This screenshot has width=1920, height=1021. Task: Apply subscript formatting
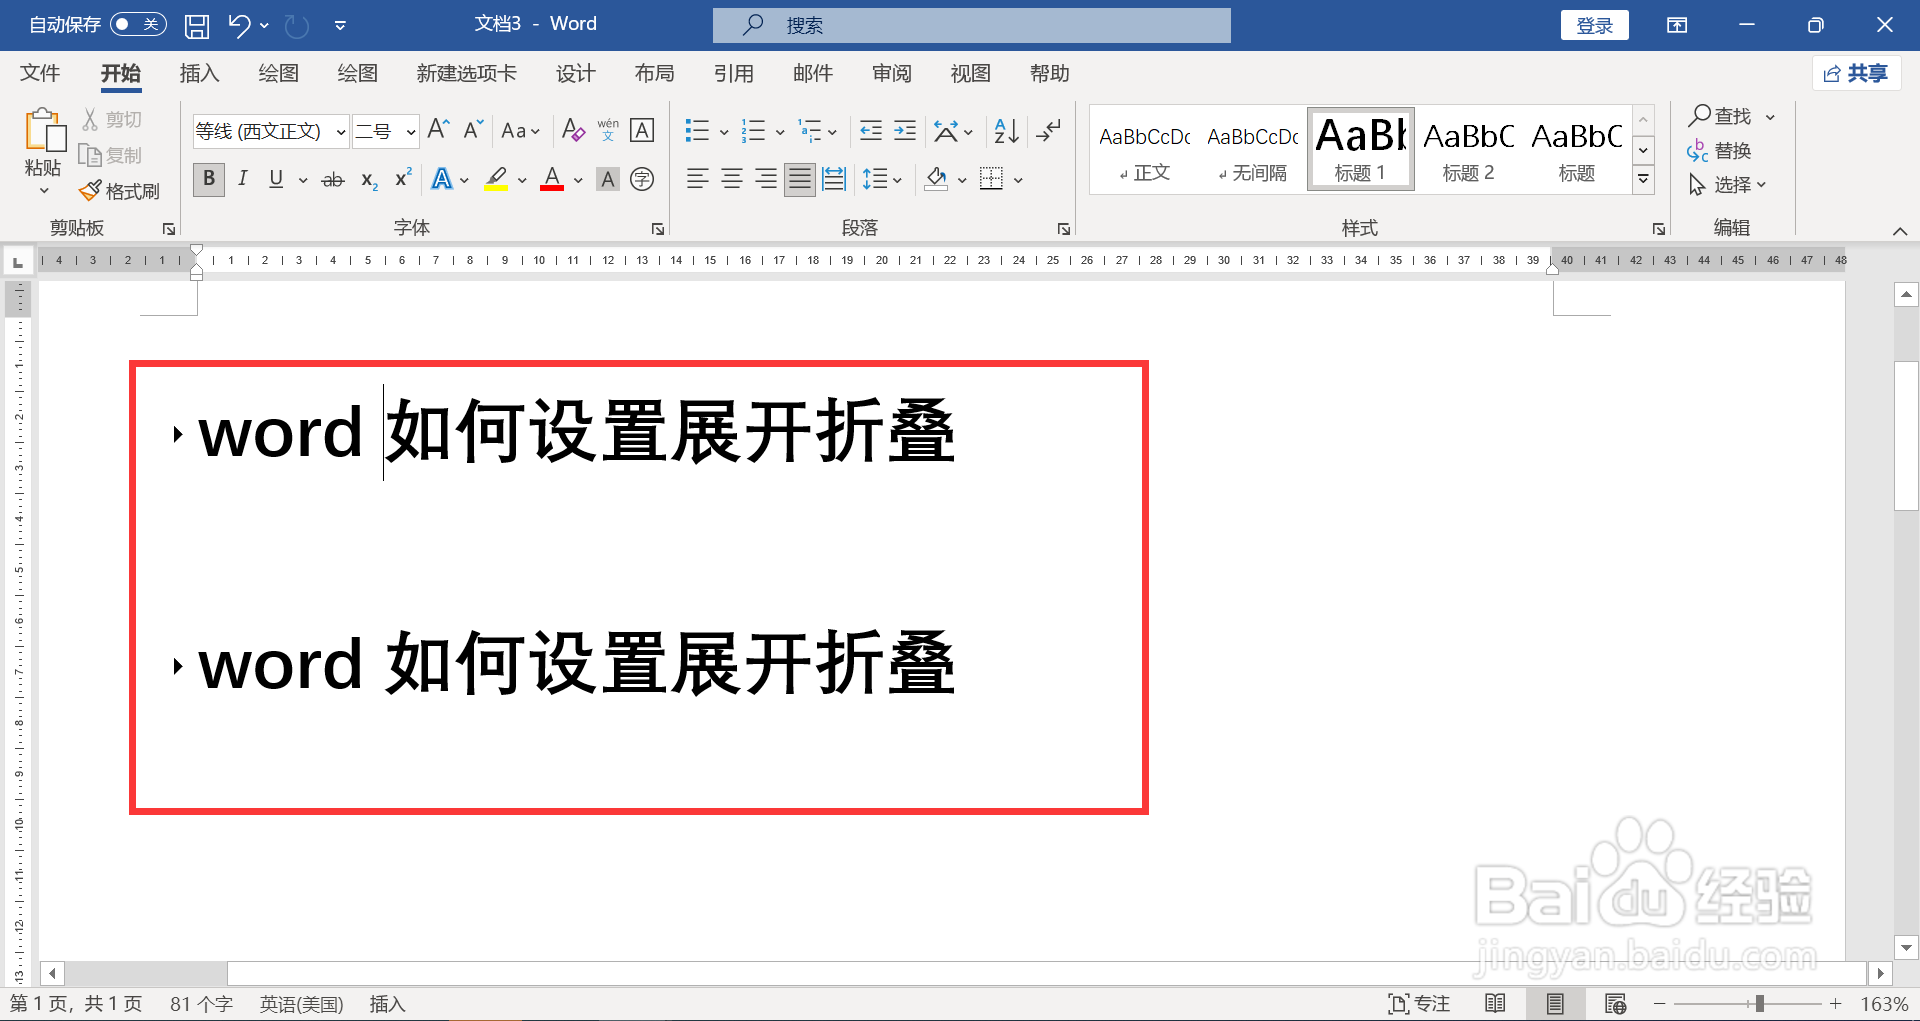click(369, 180)
